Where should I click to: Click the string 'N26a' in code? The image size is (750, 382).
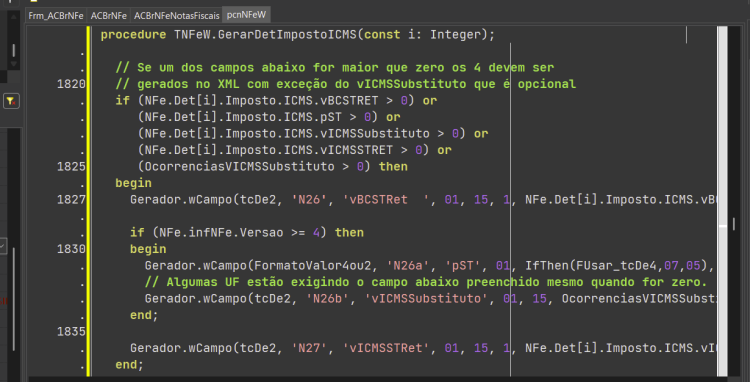point(408,265)
